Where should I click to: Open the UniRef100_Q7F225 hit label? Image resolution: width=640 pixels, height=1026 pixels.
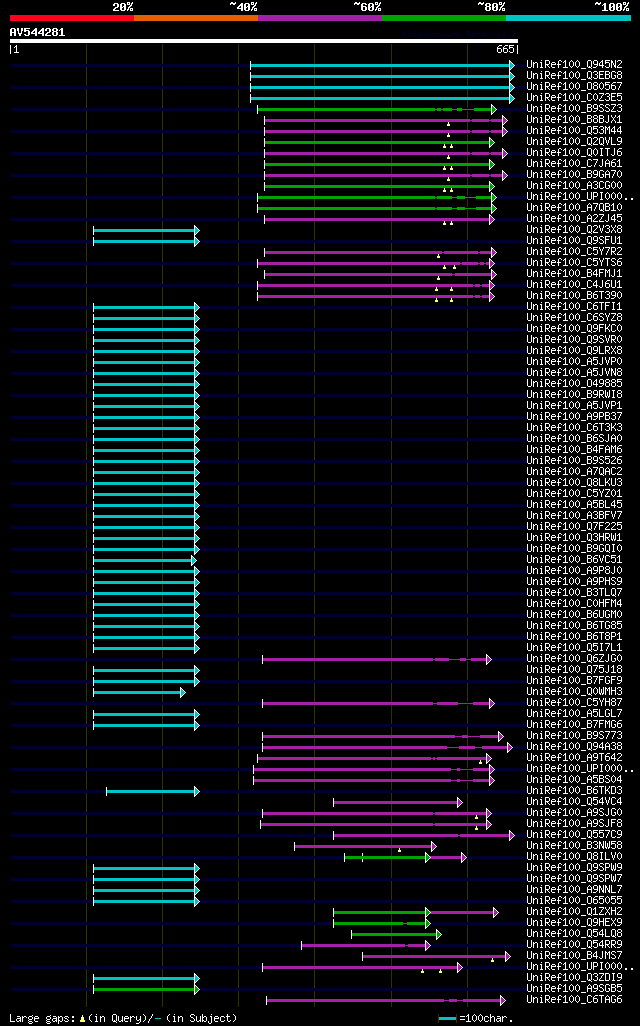click(x=575, y=526)
